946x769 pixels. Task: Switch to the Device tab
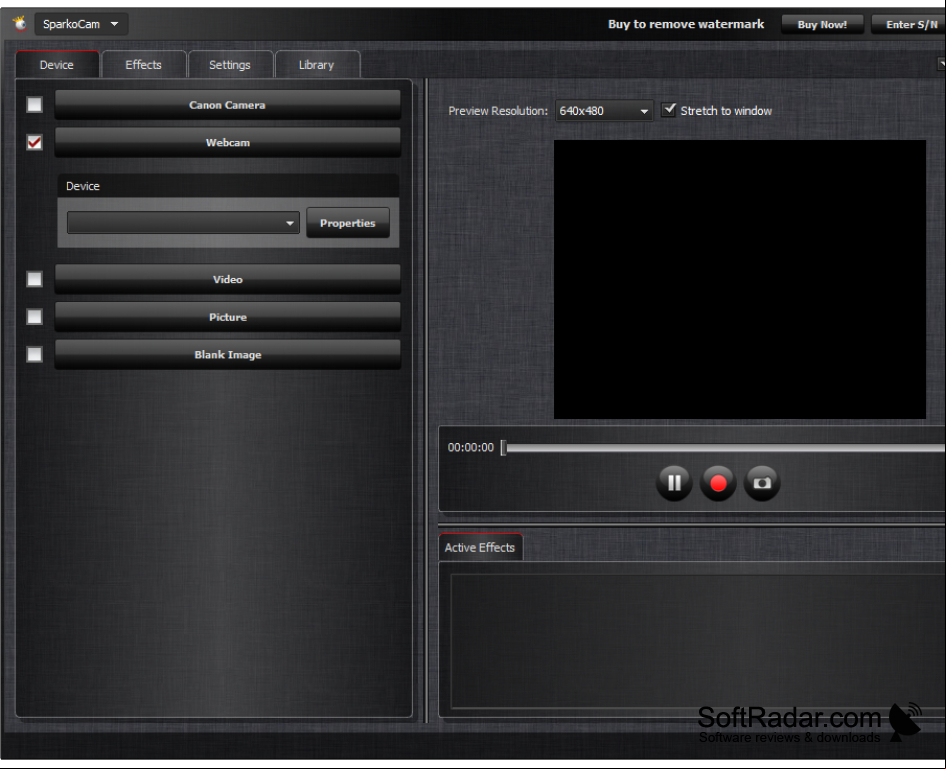point(57,65)
